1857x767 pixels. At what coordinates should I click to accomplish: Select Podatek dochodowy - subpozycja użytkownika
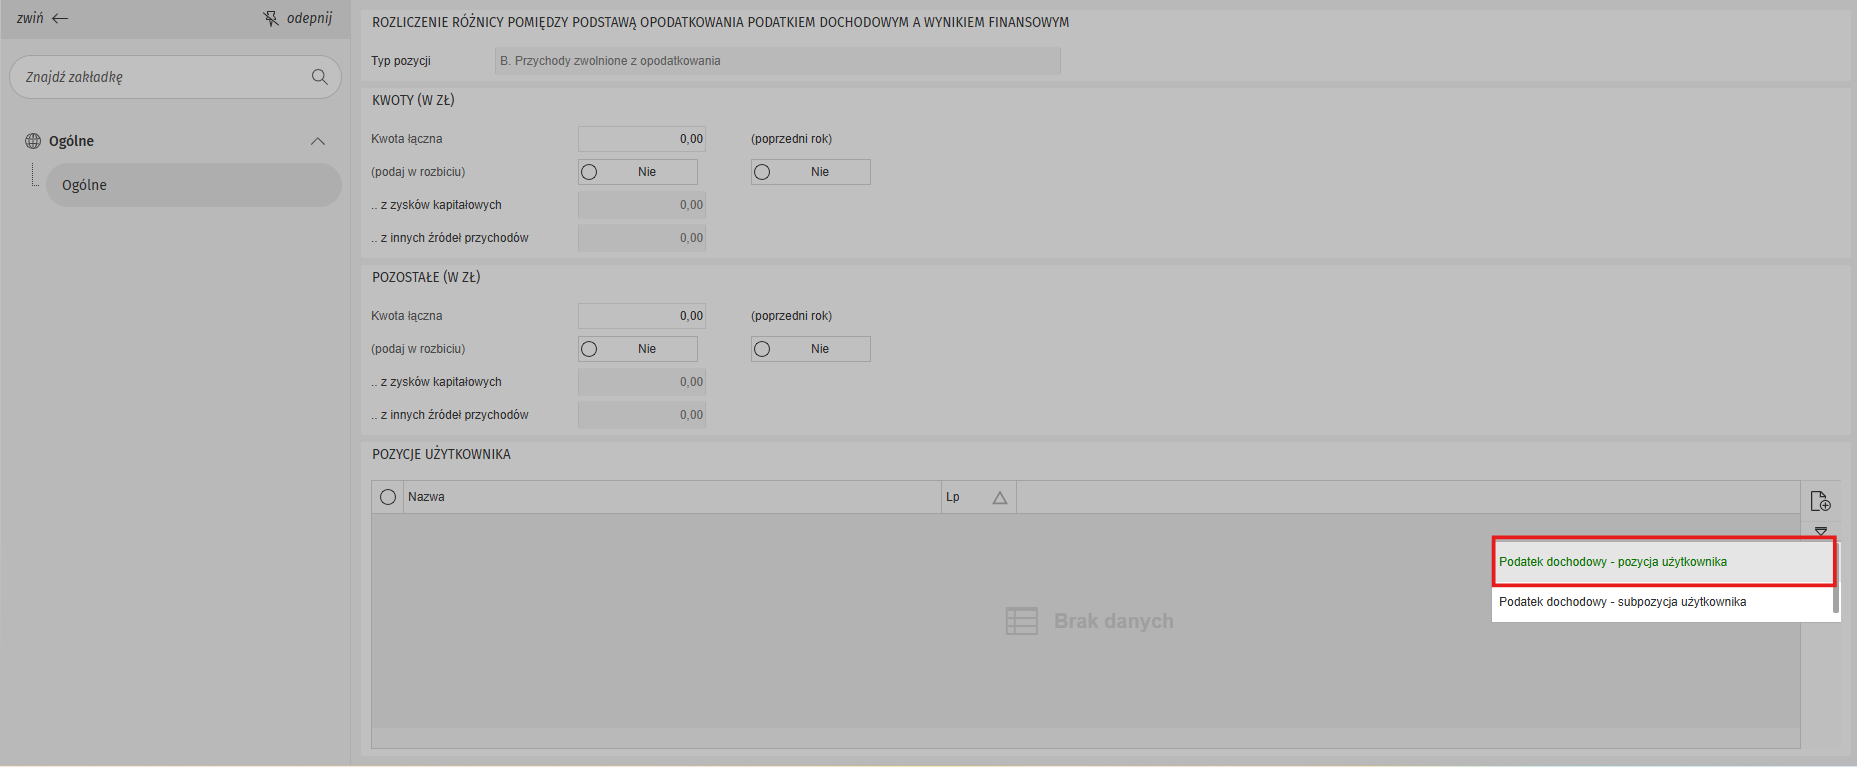point(1622,602)
